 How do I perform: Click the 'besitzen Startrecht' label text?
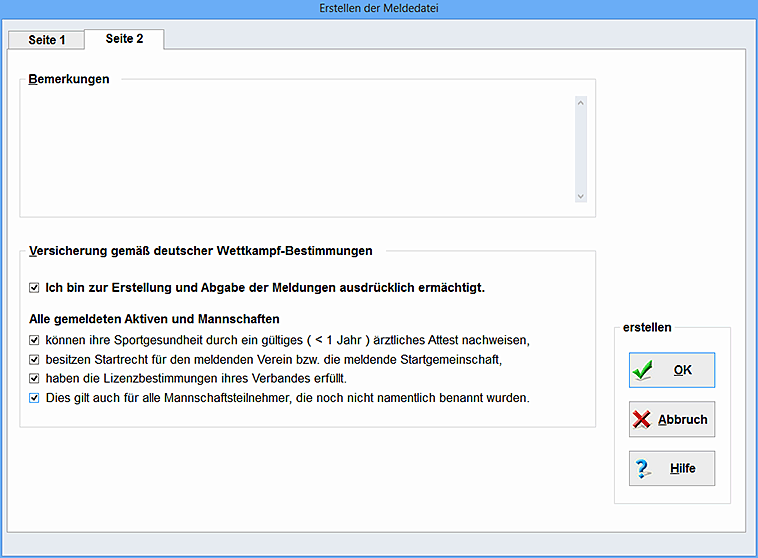coord(272,359)
